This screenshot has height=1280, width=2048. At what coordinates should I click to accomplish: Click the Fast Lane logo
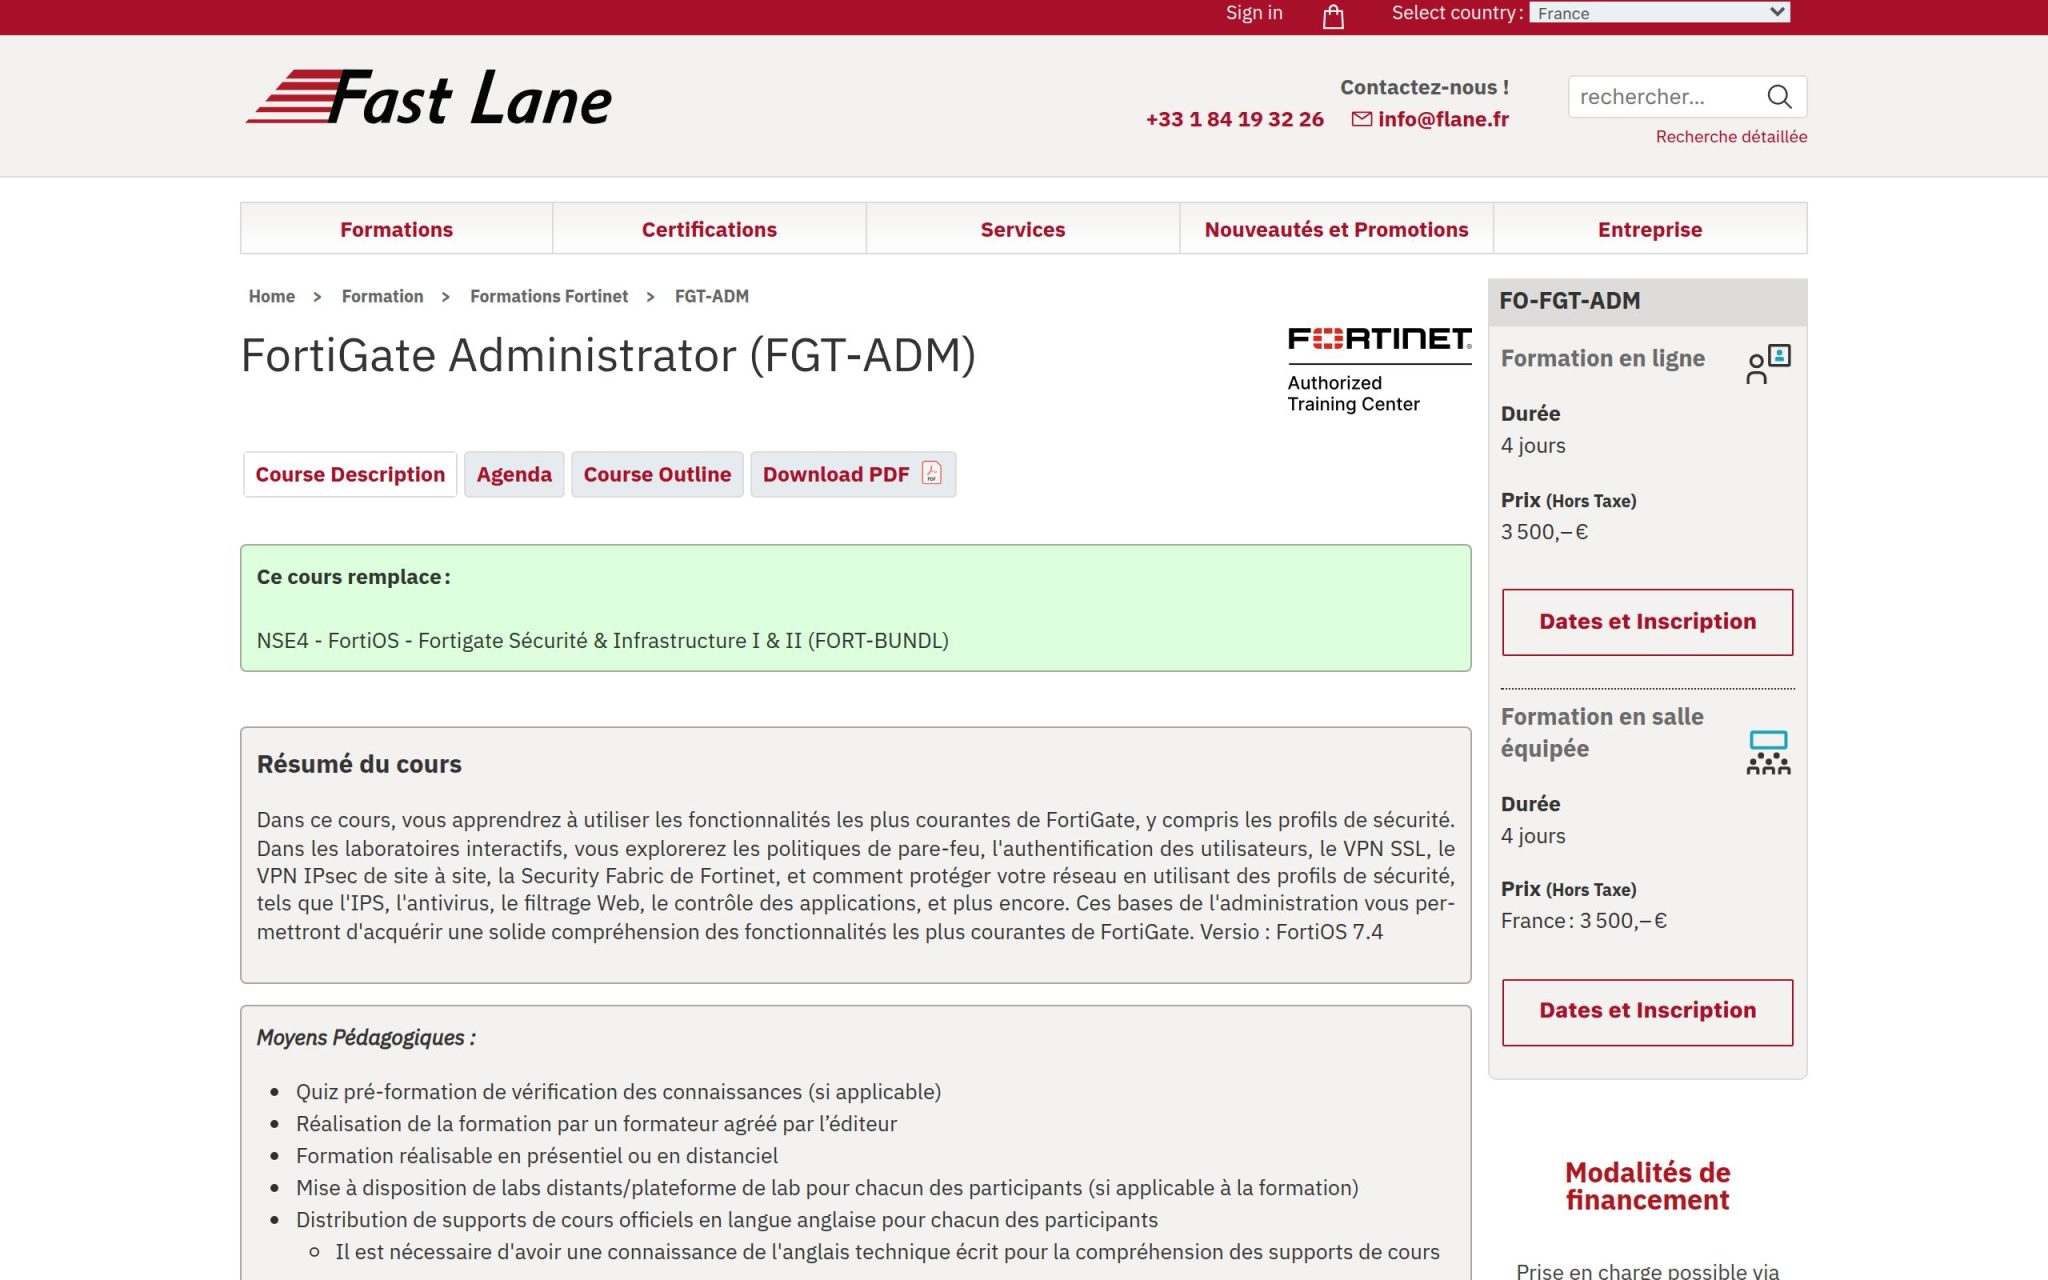click(x=429, y=98)
